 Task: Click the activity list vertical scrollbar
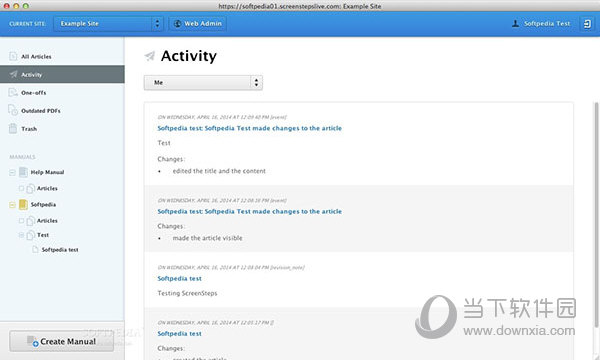(x=596, y=214)
